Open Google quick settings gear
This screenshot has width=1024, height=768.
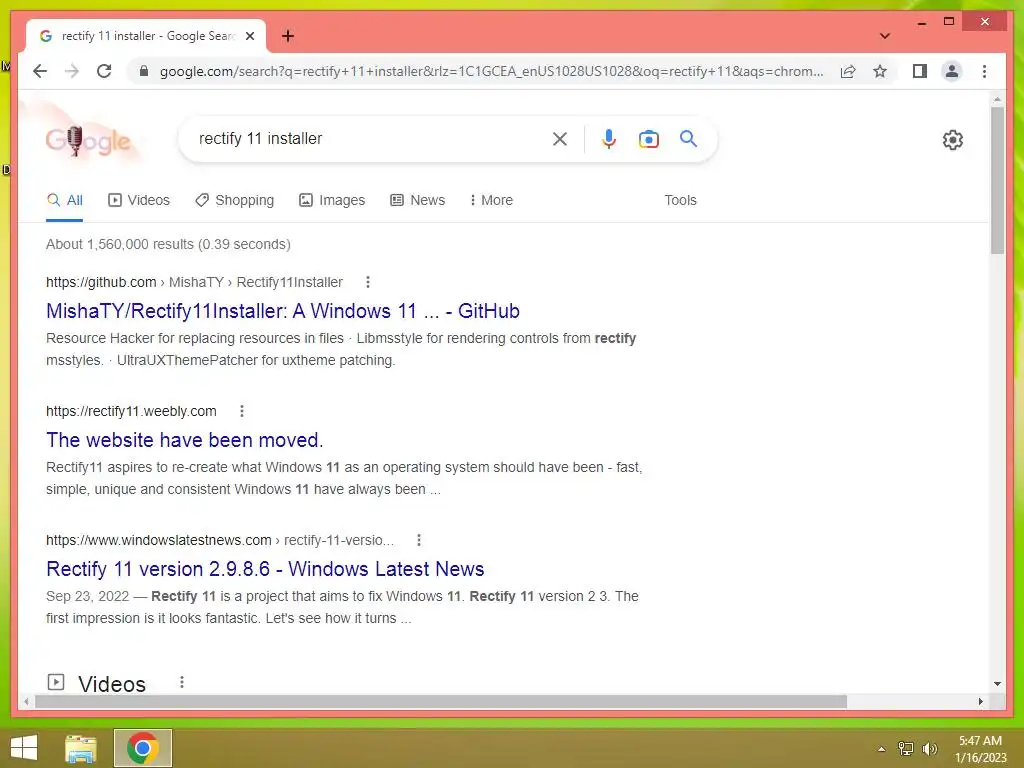[x=952, y=139]
